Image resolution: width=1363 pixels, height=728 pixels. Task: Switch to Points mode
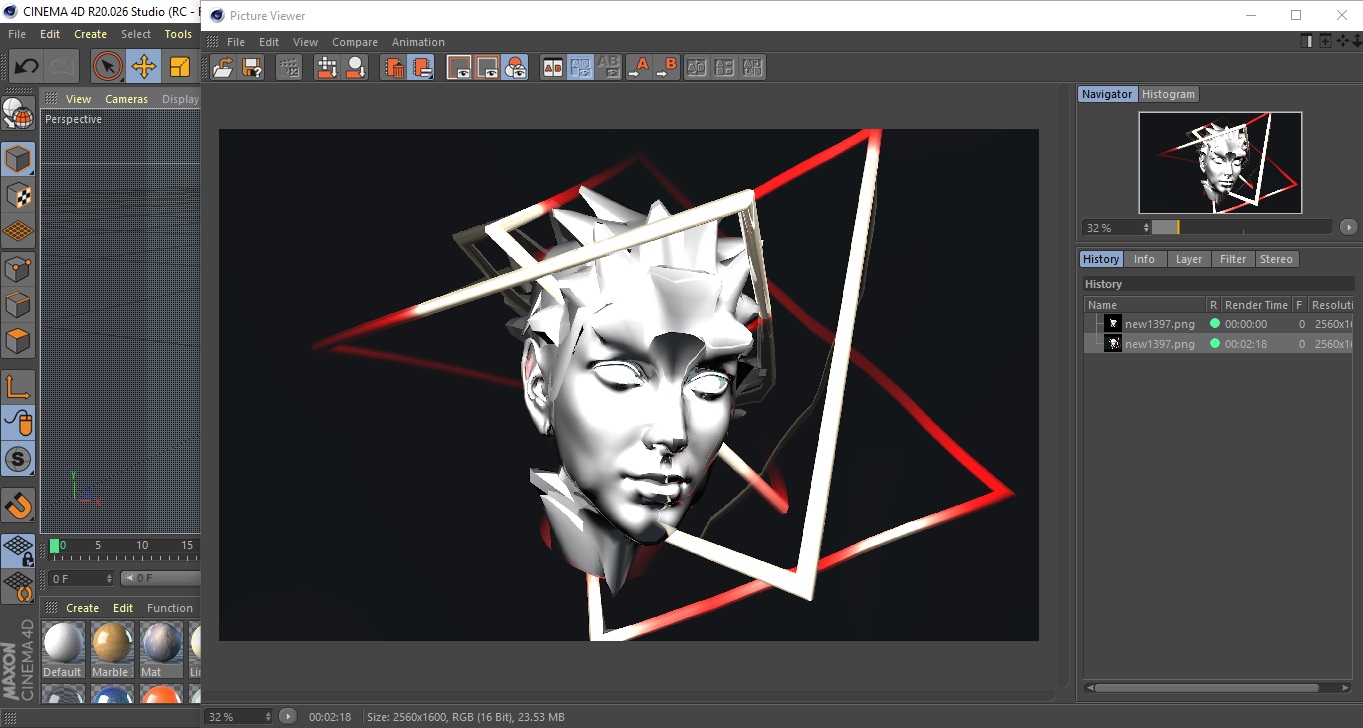18,268
